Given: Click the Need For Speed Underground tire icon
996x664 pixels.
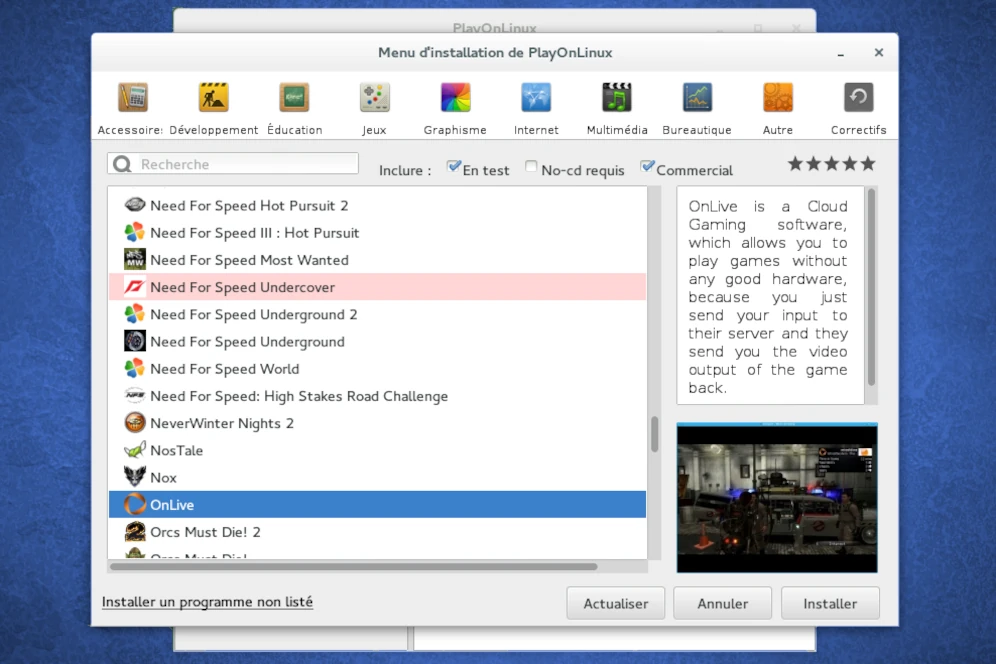Looking at the screenshot, I should tap(135, 341).
